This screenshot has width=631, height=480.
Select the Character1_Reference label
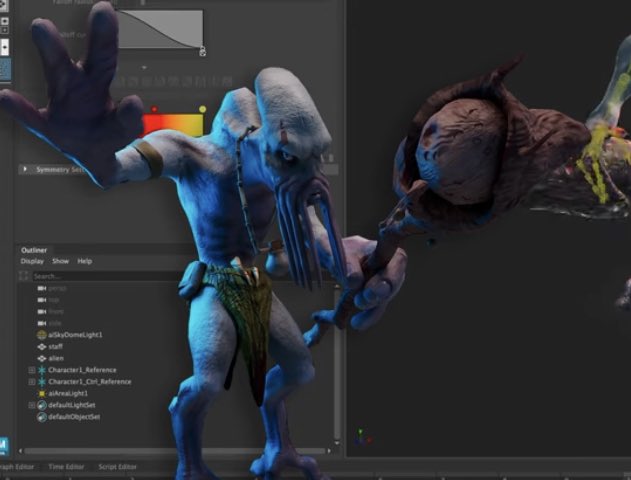click(x=82, y=370)
